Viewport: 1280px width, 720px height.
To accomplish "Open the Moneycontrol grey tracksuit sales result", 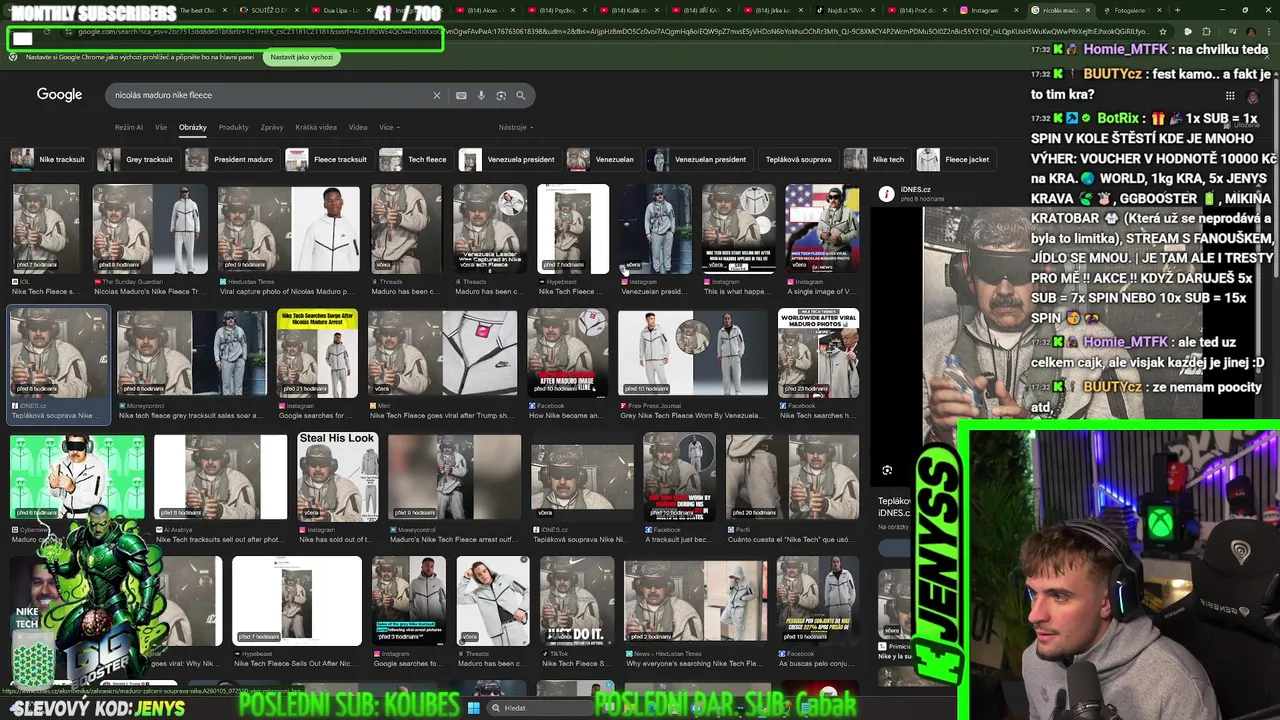I will 191,353.
